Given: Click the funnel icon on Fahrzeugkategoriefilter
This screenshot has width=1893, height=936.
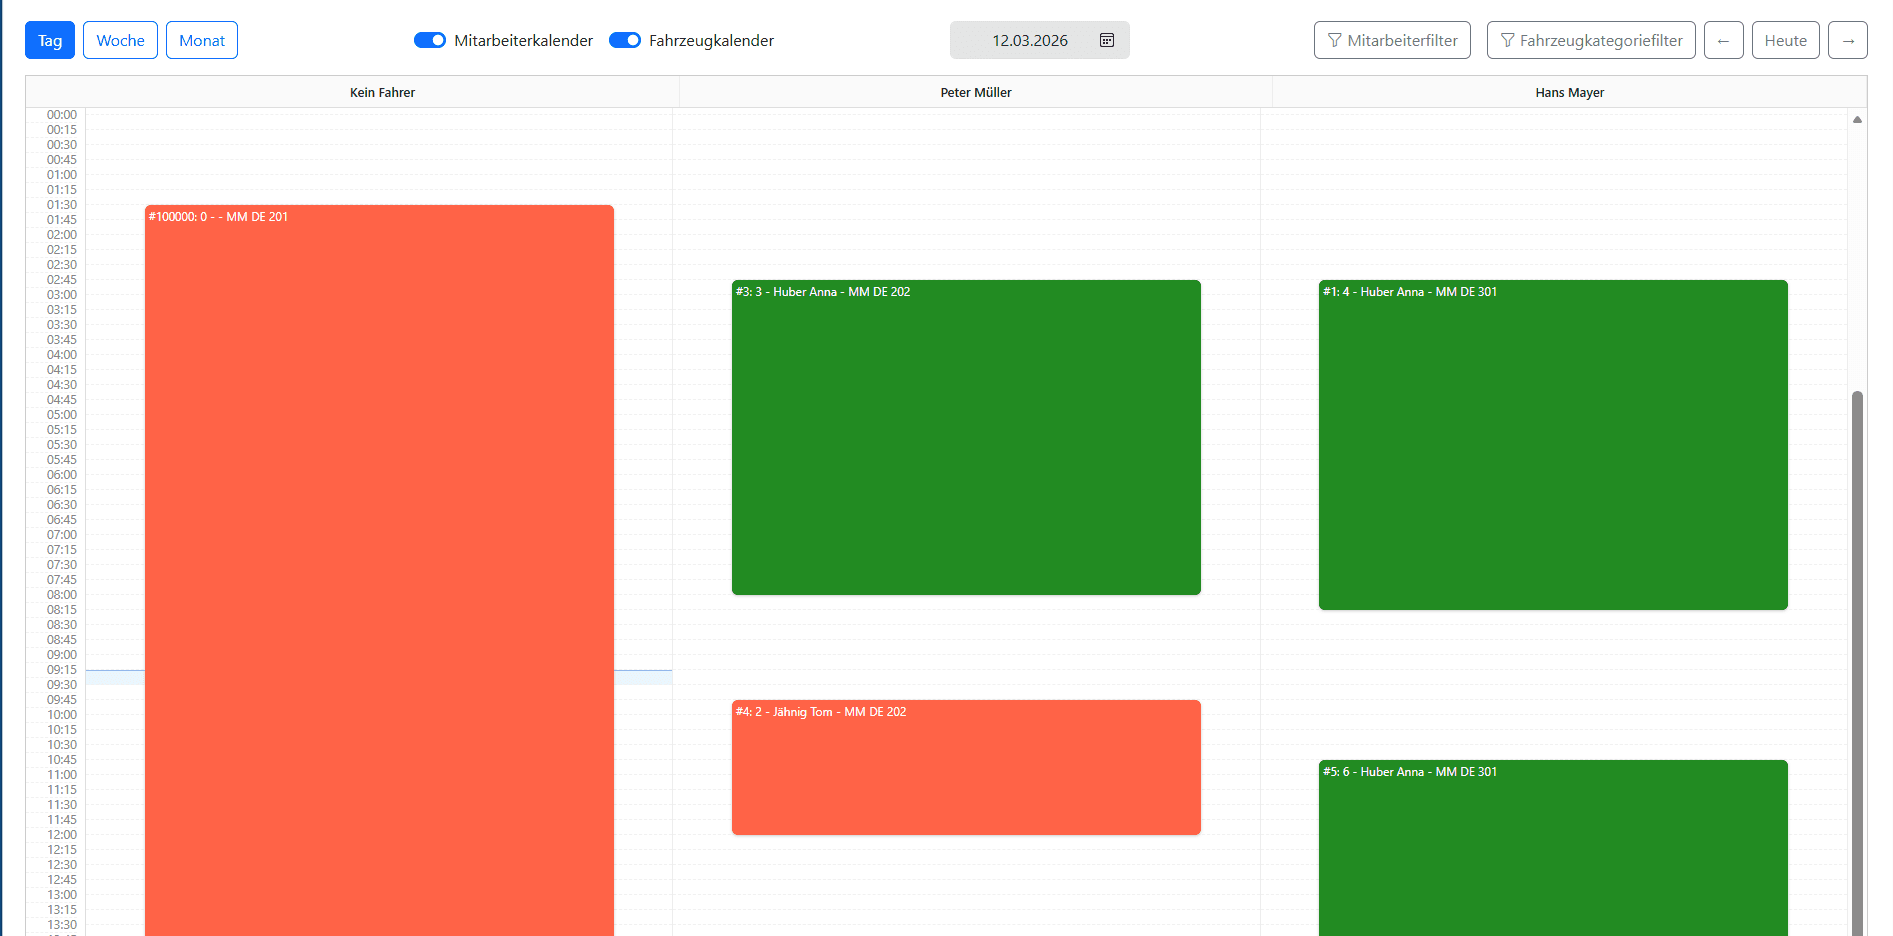Looking at the screenshot, I should point(1508,40).
